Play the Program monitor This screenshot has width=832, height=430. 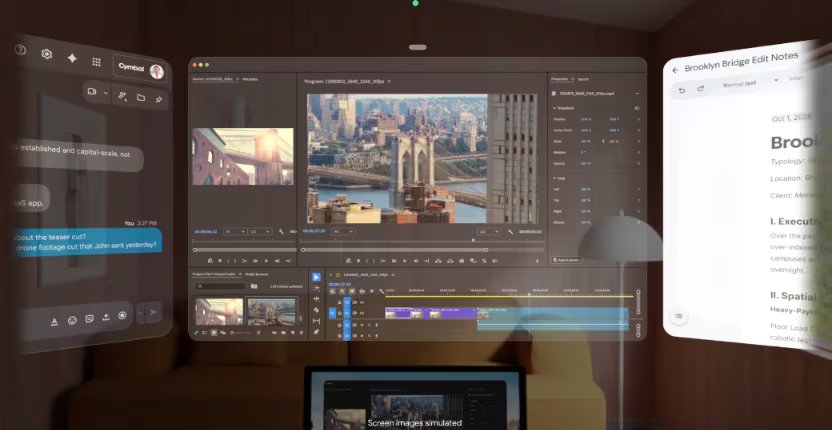coord(404,261)
